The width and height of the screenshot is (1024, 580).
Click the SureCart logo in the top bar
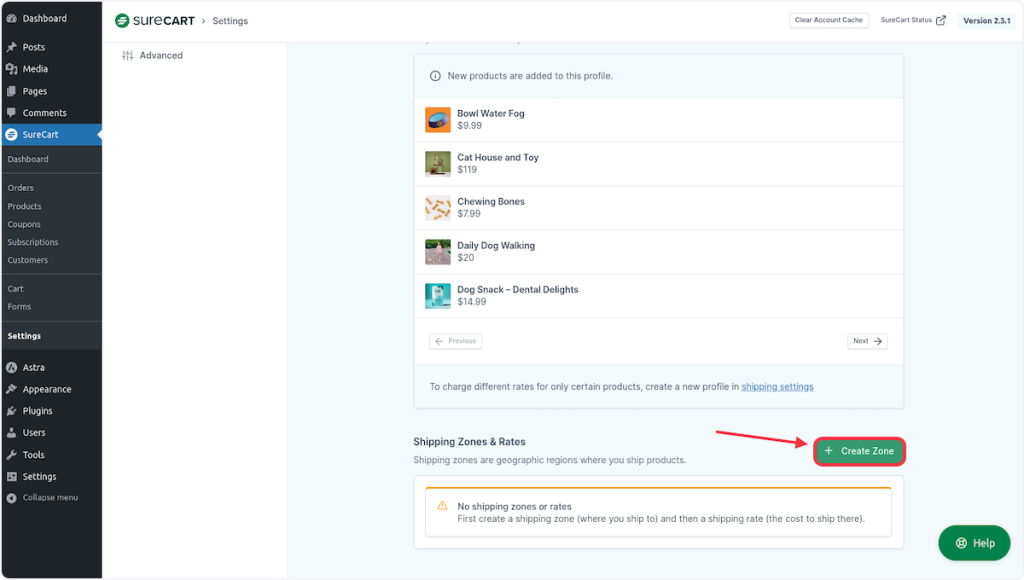(142, 20)
